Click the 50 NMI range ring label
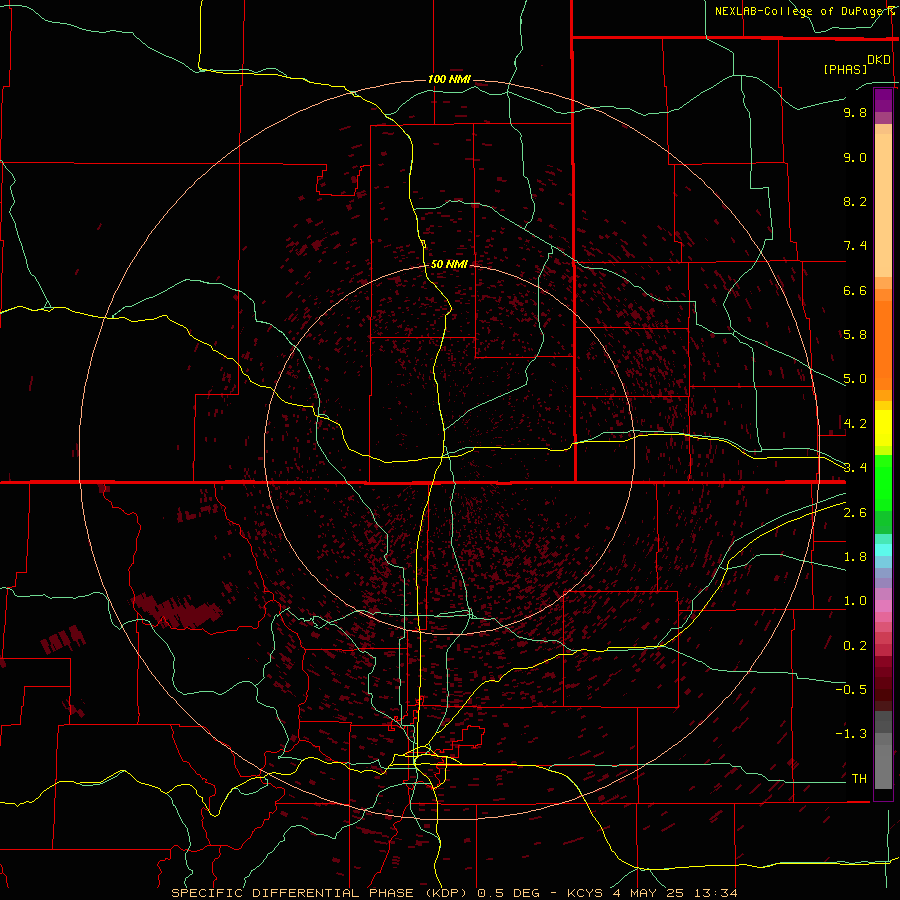 (449, 264)
